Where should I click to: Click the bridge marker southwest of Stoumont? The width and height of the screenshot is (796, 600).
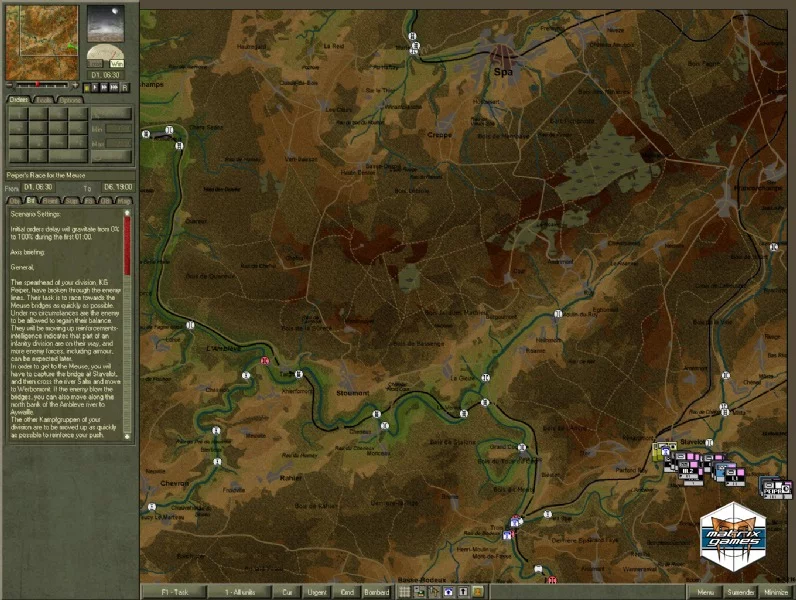click(x=377, y=414)
